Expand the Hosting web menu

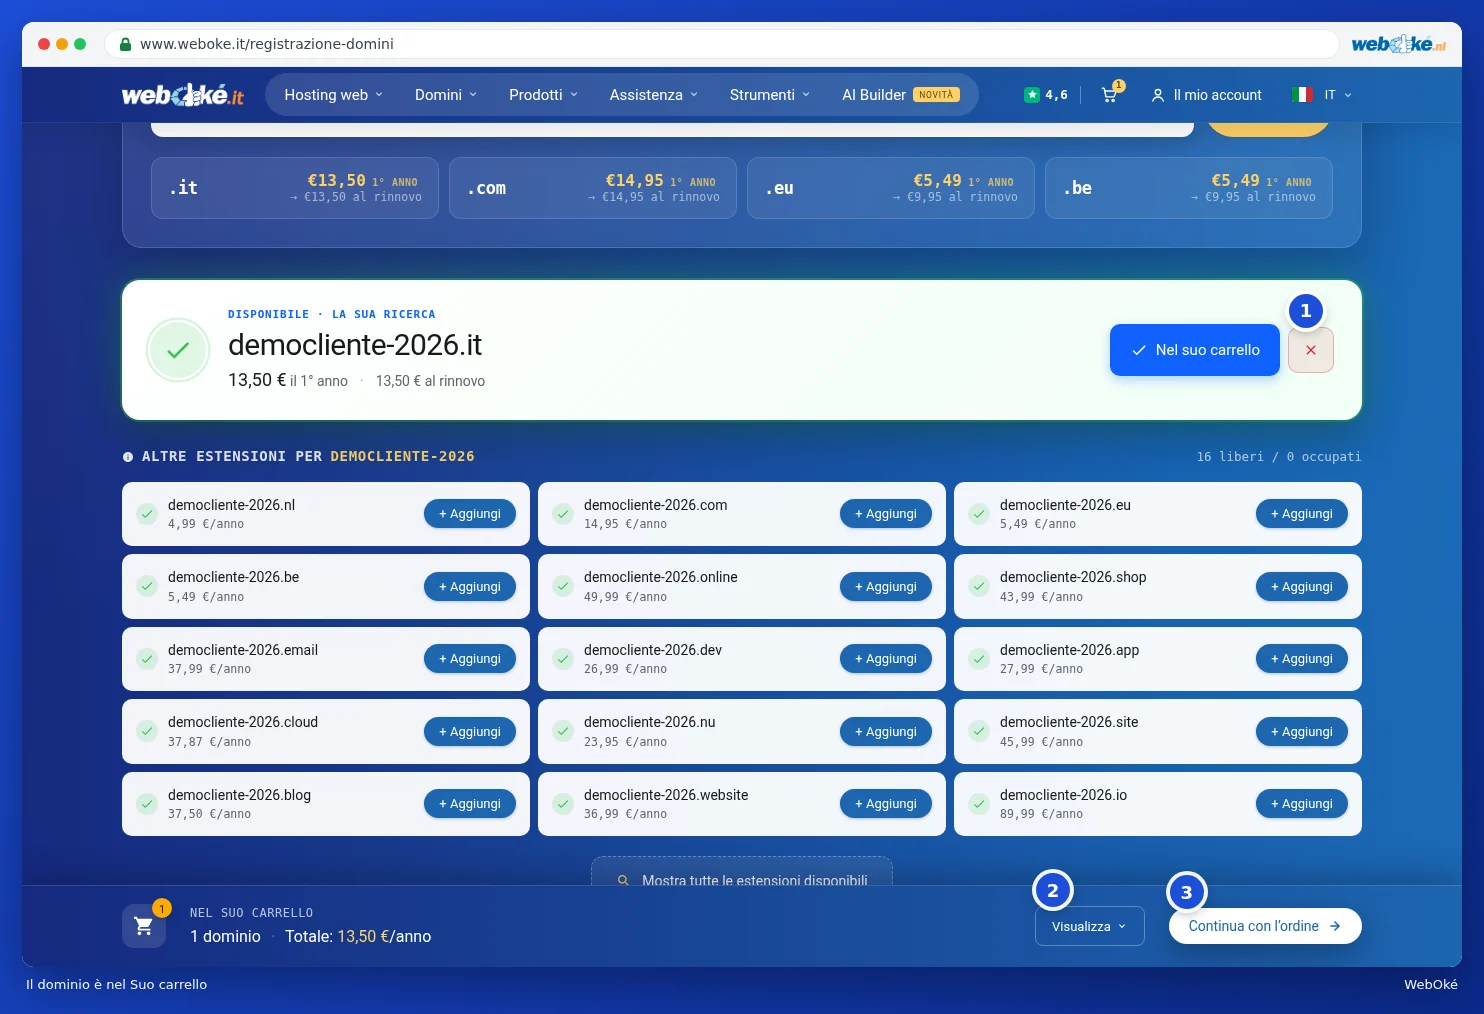click(334, 95)
